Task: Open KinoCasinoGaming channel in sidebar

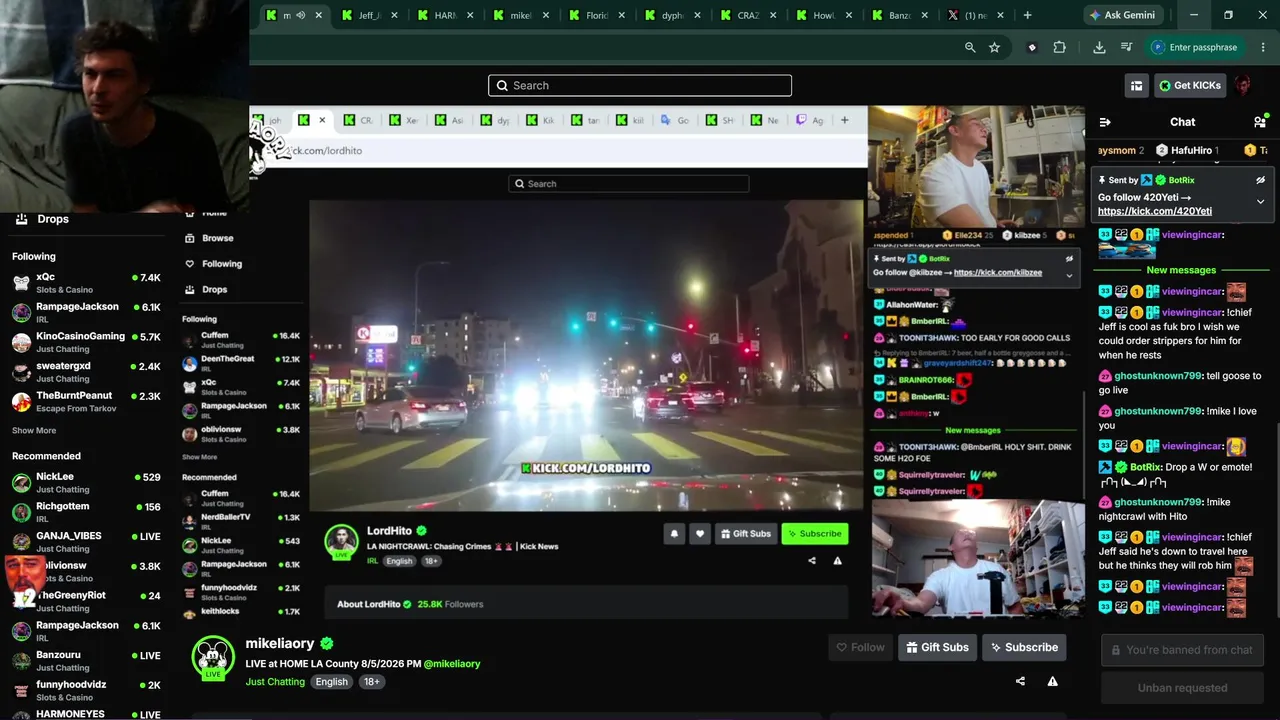Action: 86,342
